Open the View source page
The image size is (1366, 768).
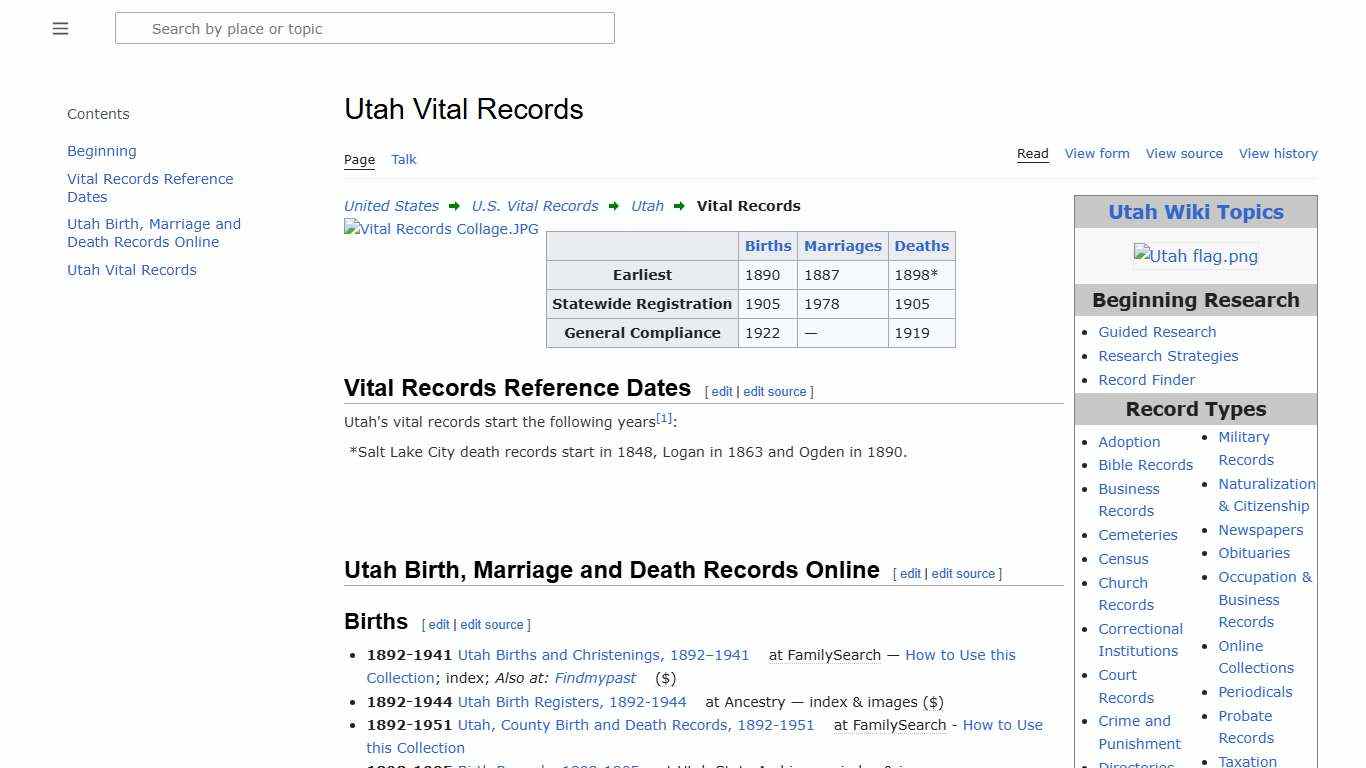[x=1184, y=153]
